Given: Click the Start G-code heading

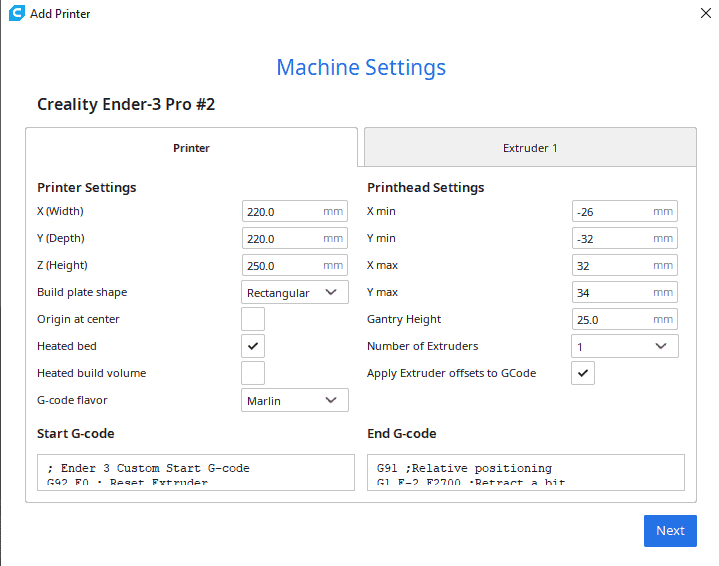Looking at the screenshot, I should [76, 433].
